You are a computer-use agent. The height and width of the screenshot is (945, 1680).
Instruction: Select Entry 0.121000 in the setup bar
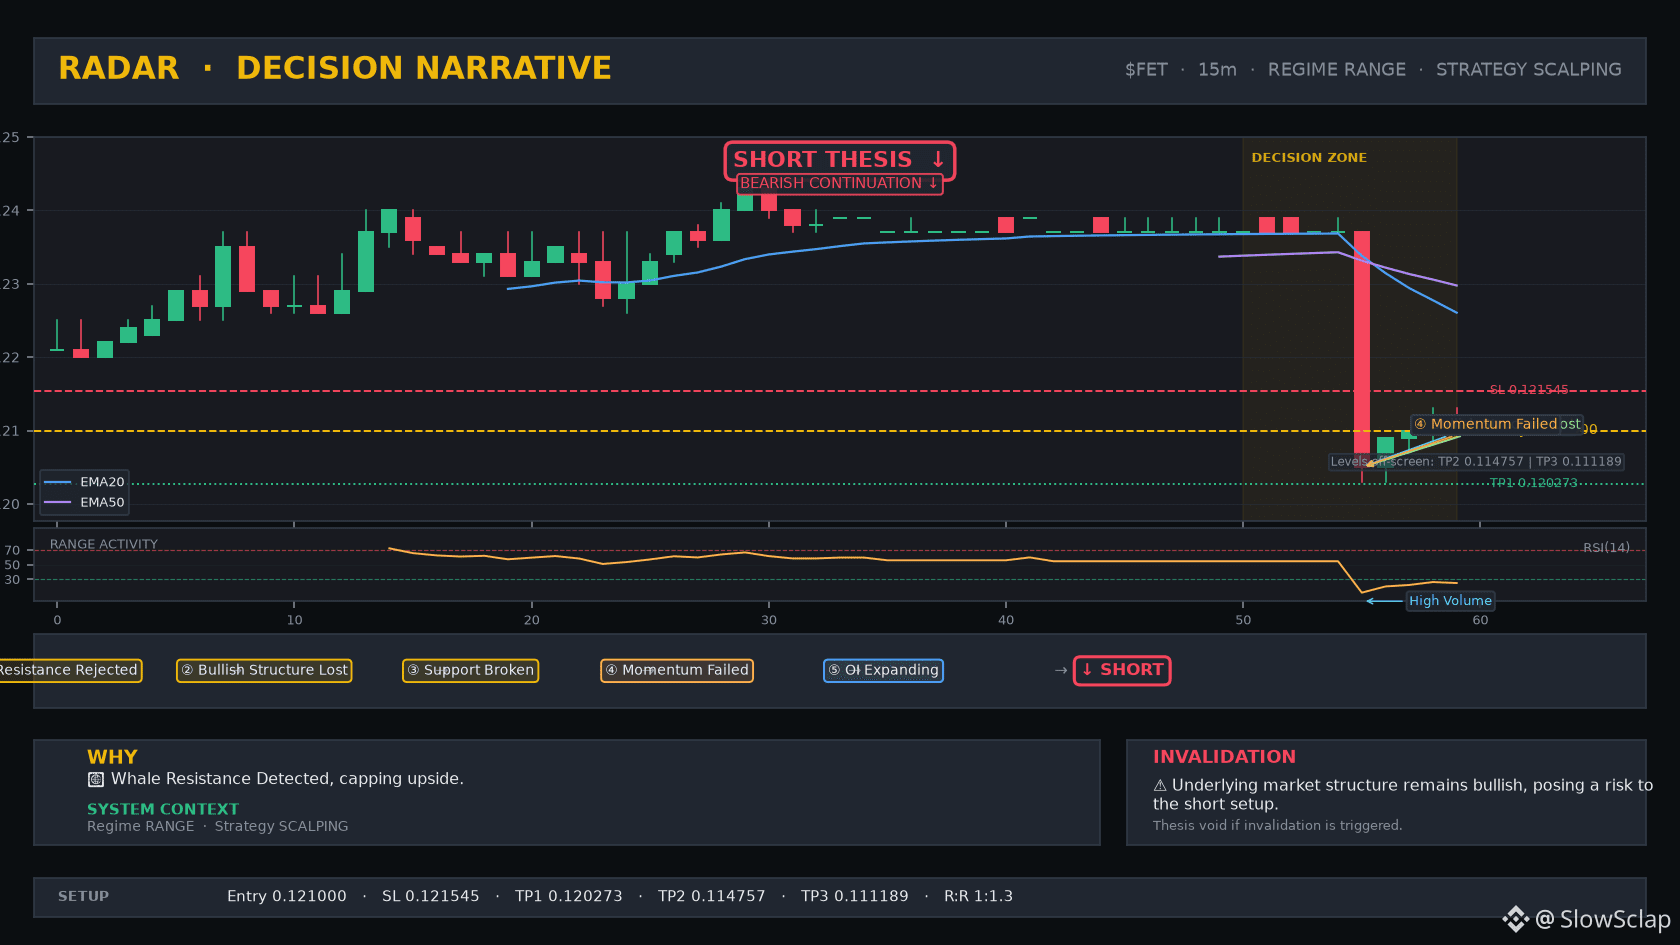pyautogui.click(x=287, y=897)
